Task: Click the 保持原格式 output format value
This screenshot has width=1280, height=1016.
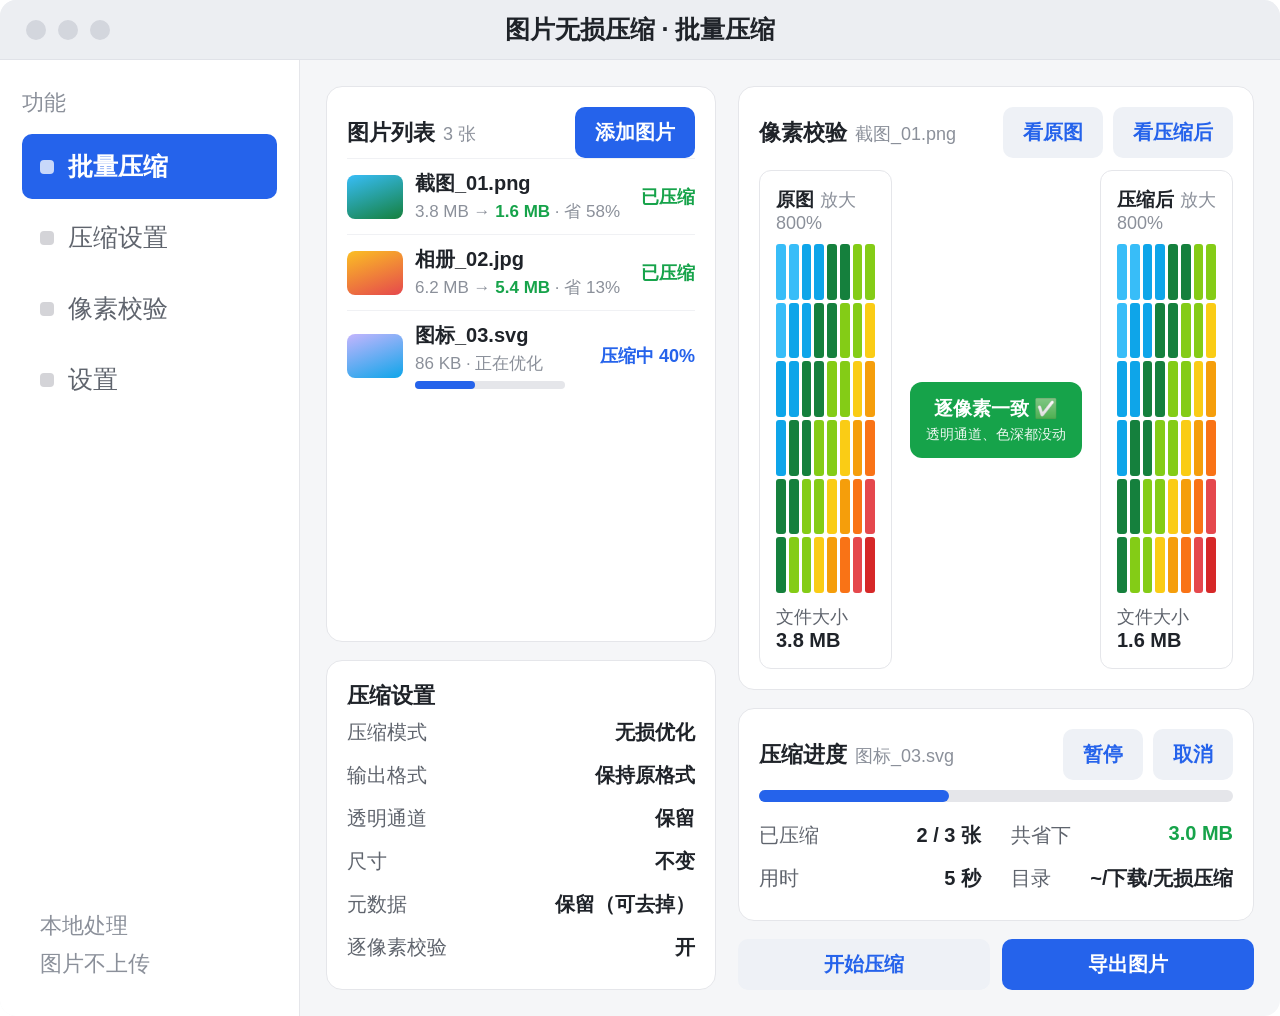Action: coord(645,775)
